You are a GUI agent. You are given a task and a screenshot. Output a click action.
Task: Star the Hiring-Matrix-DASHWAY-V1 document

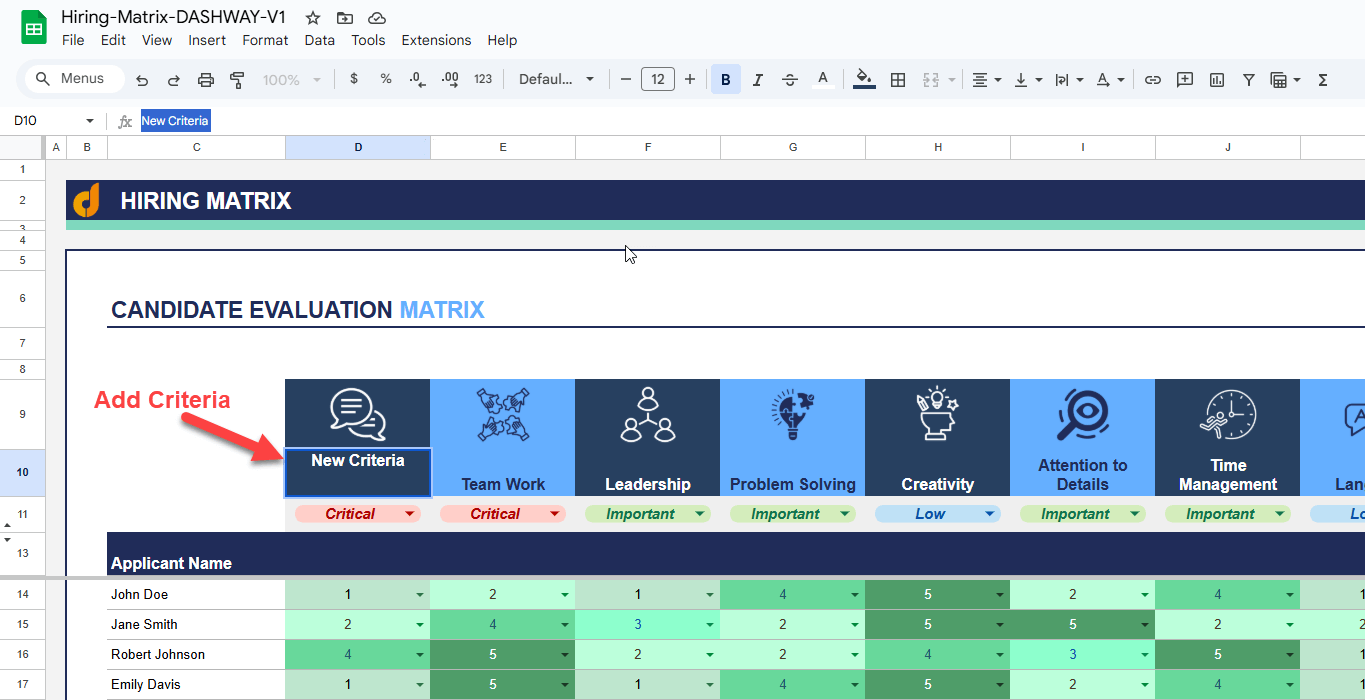313,18
